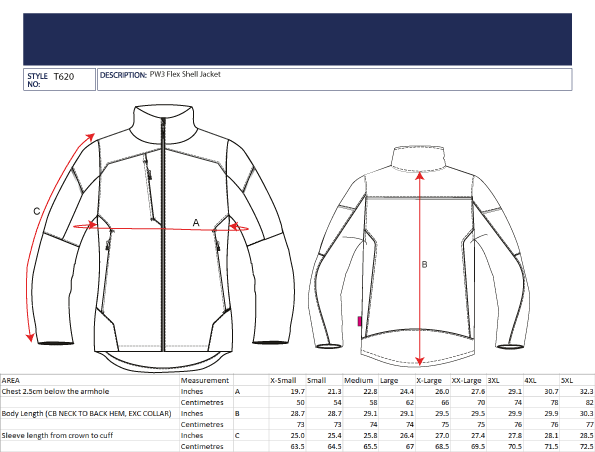Select the Measurement column header

pos(205,380)
